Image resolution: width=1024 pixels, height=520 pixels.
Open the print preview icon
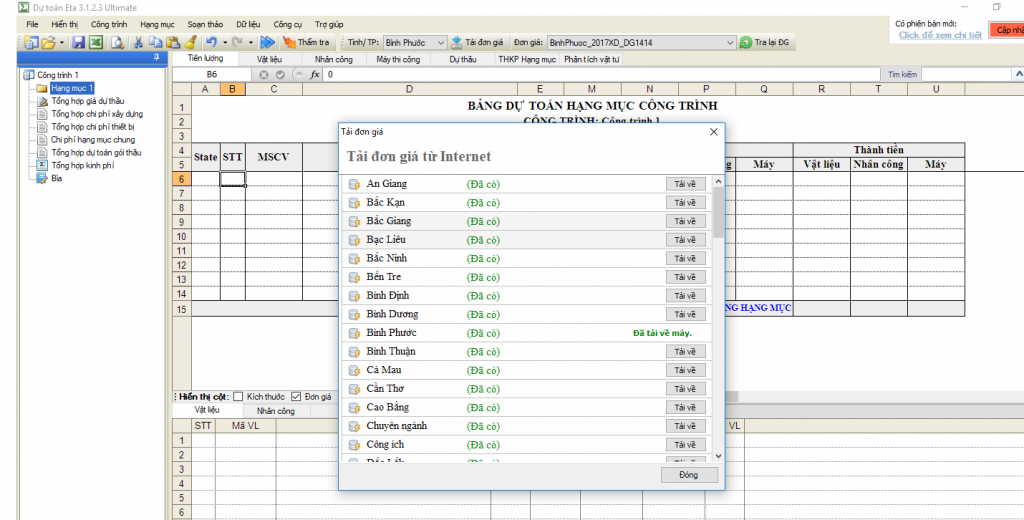[x=117, y=43]
